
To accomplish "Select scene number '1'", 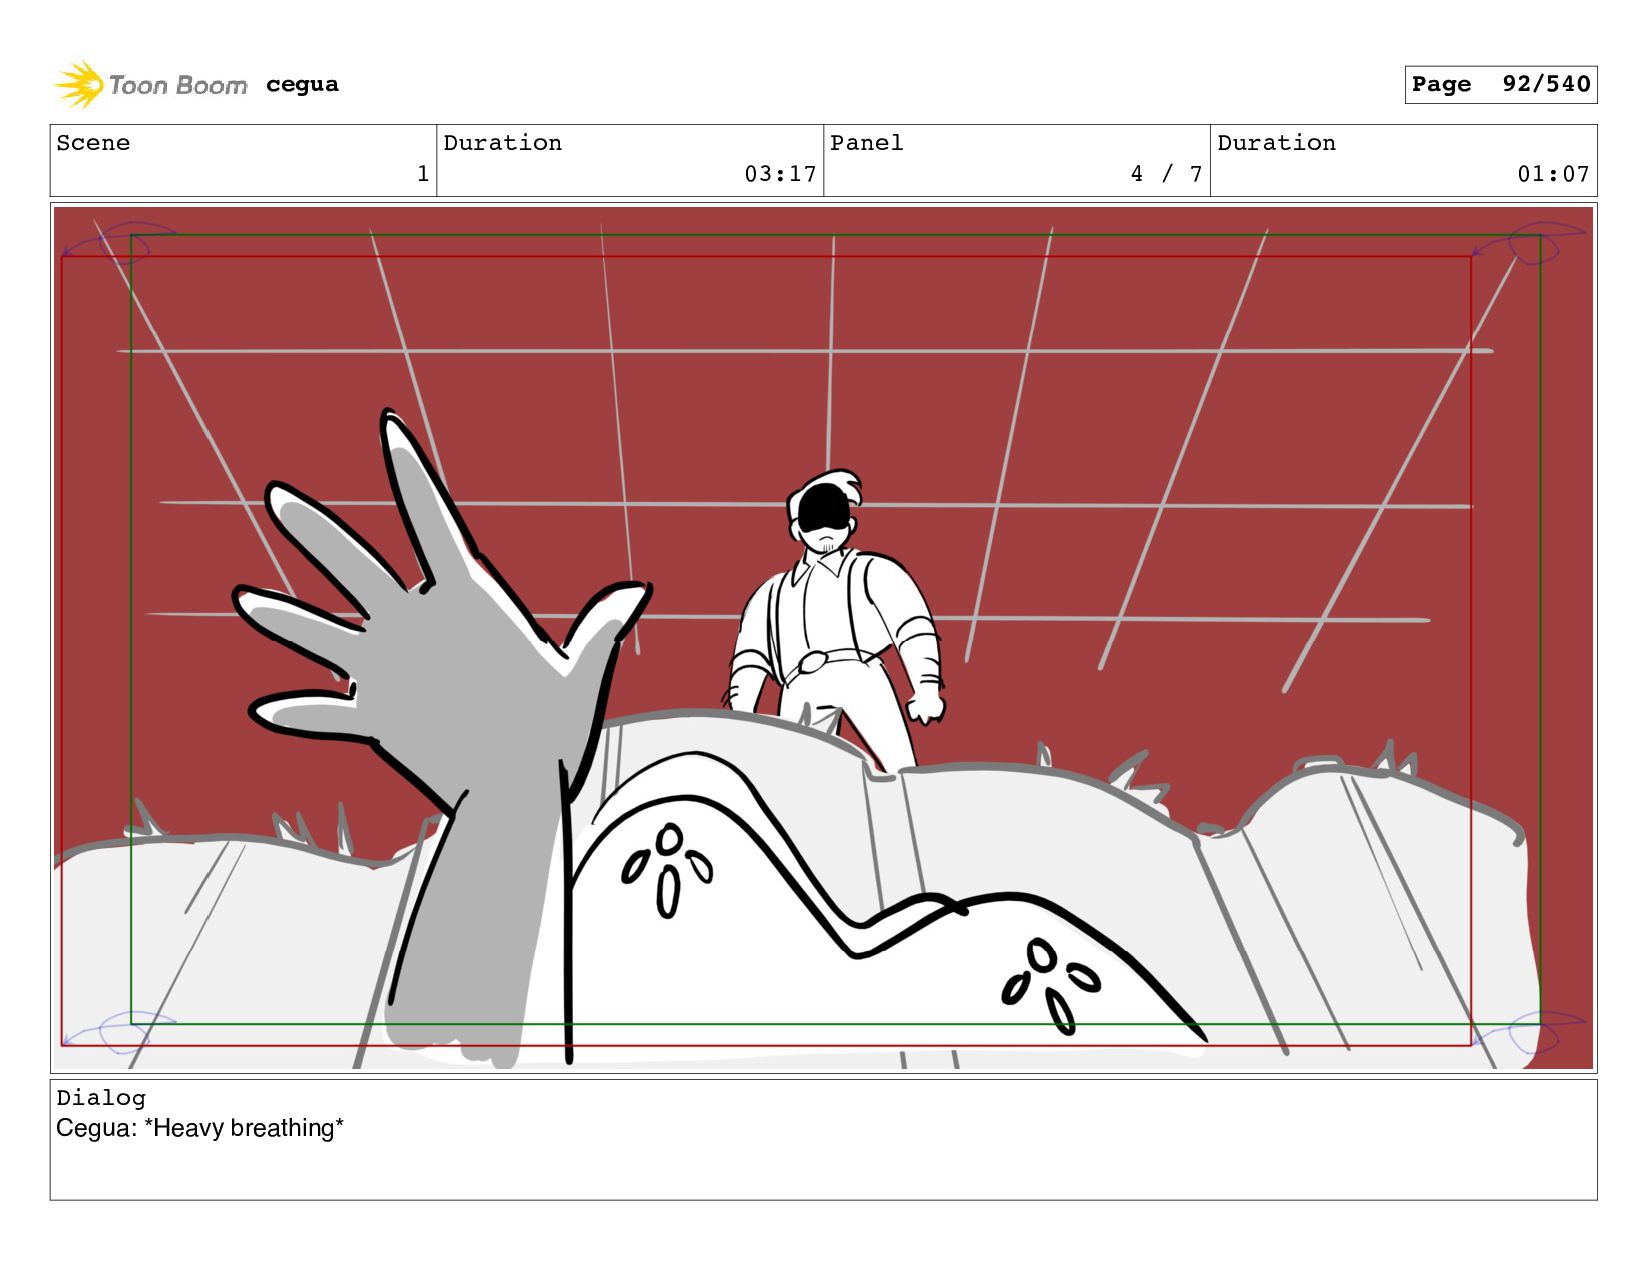I will click(423, 174).
